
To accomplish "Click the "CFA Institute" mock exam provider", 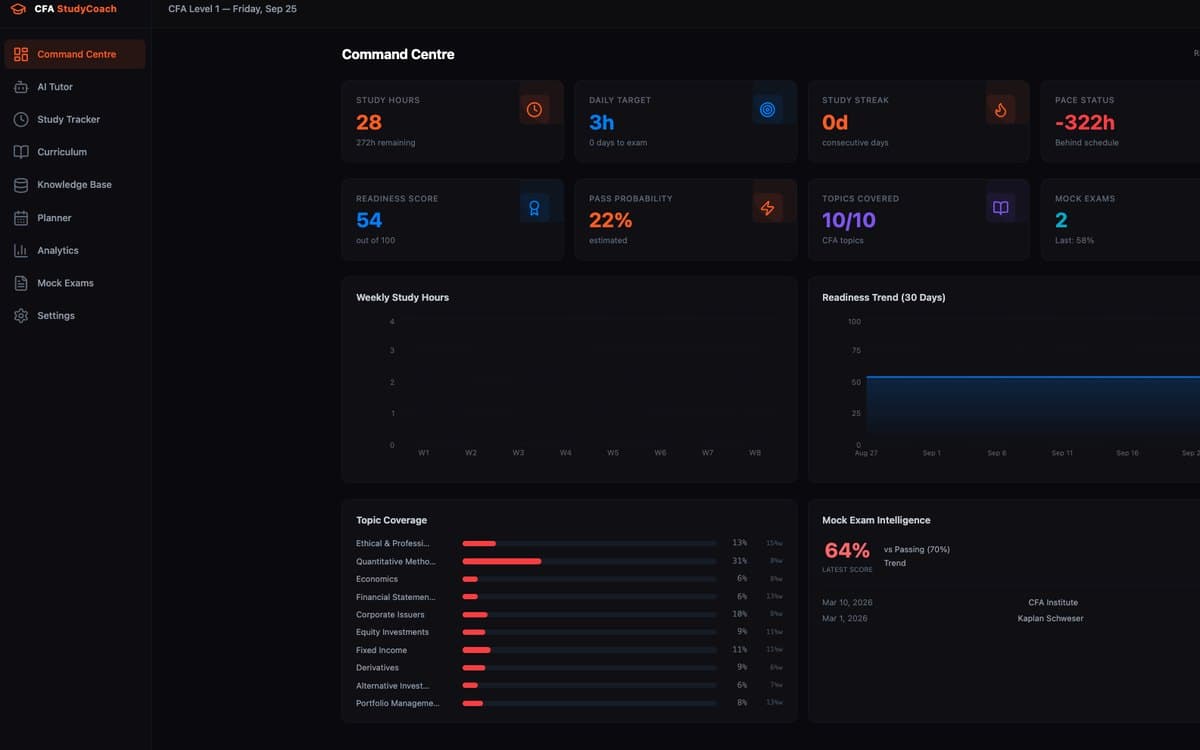I will click(1053, 603).
